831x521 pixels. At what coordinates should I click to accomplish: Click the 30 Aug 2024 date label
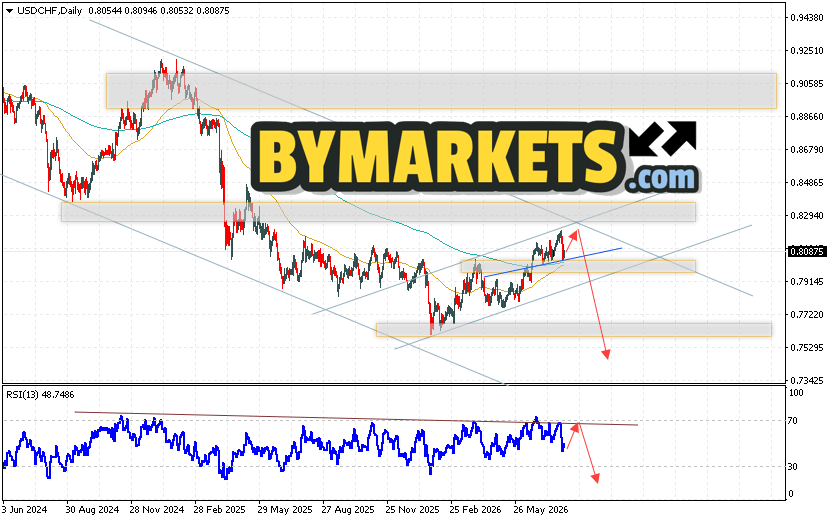click(x=92, y=510)
